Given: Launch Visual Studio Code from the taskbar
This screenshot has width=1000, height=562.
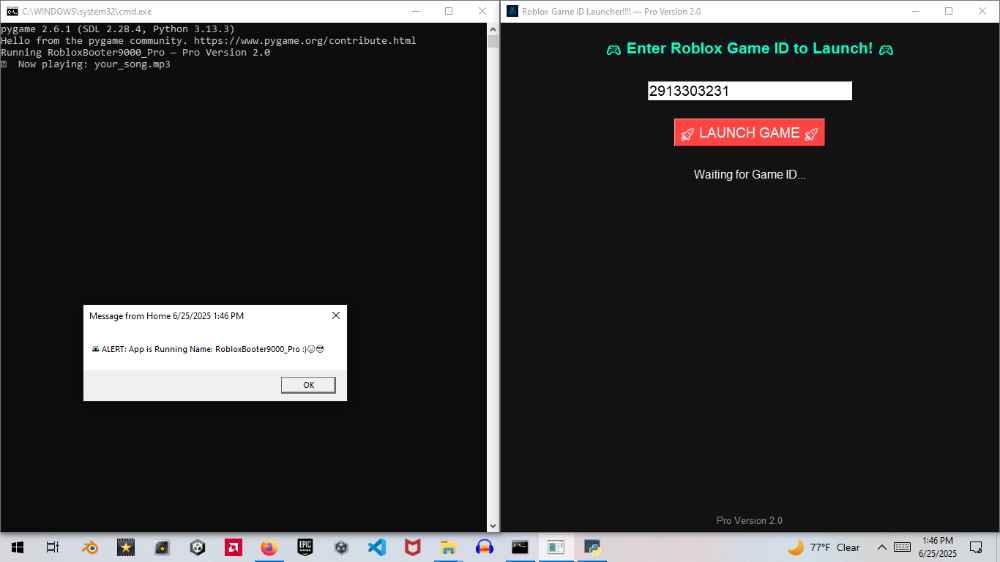Looking at the screenshot, I should [377, 547].
